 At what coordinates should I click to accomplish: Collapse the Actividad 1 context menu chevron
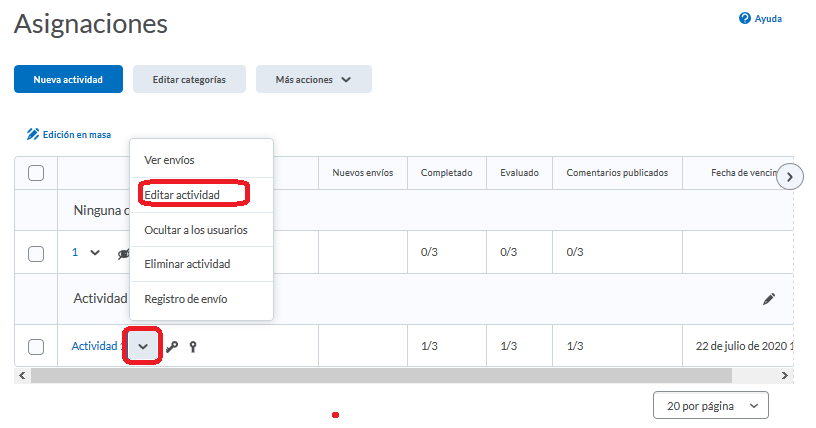[x=143, y=346]
